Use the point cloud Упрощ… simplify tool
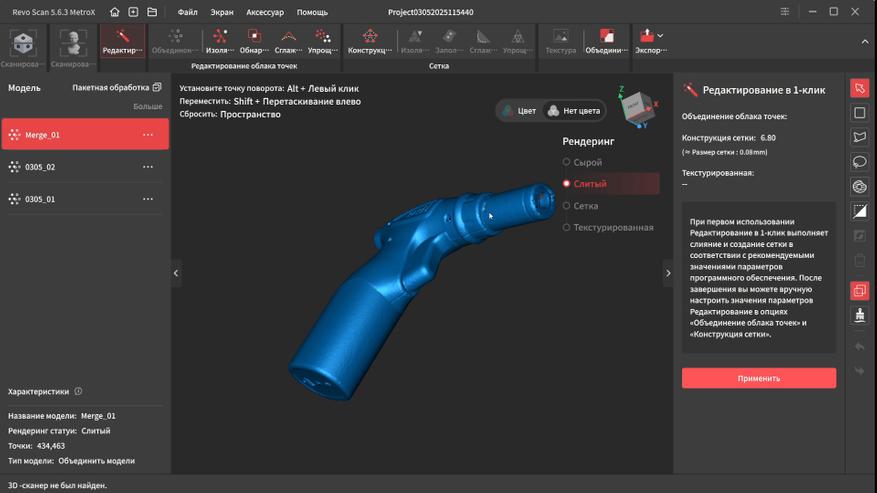The height and width of the screenshot is (493, 877). pos(323,41)
